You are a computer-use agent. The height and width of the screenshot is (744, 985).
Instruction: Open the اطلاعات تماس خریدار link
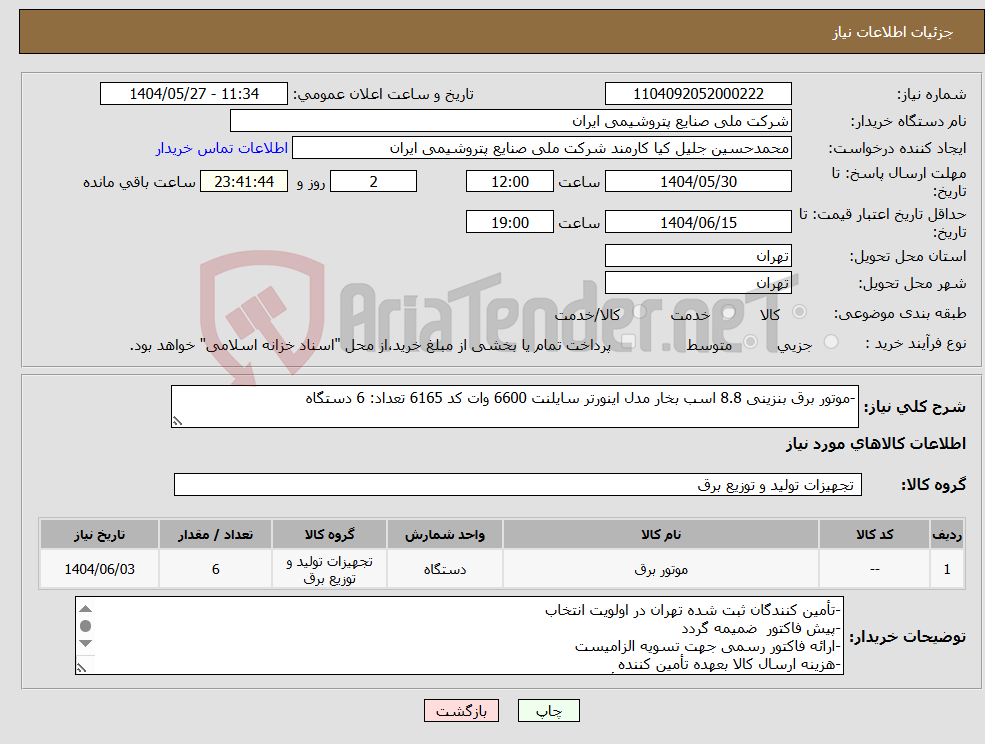(222, 148)
